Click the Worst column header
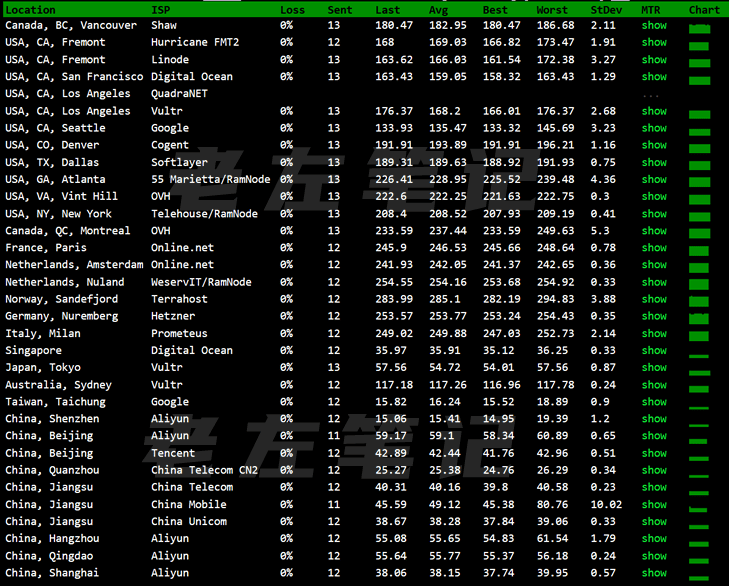This screenshot has height=586, width=729. coord(552,10)
